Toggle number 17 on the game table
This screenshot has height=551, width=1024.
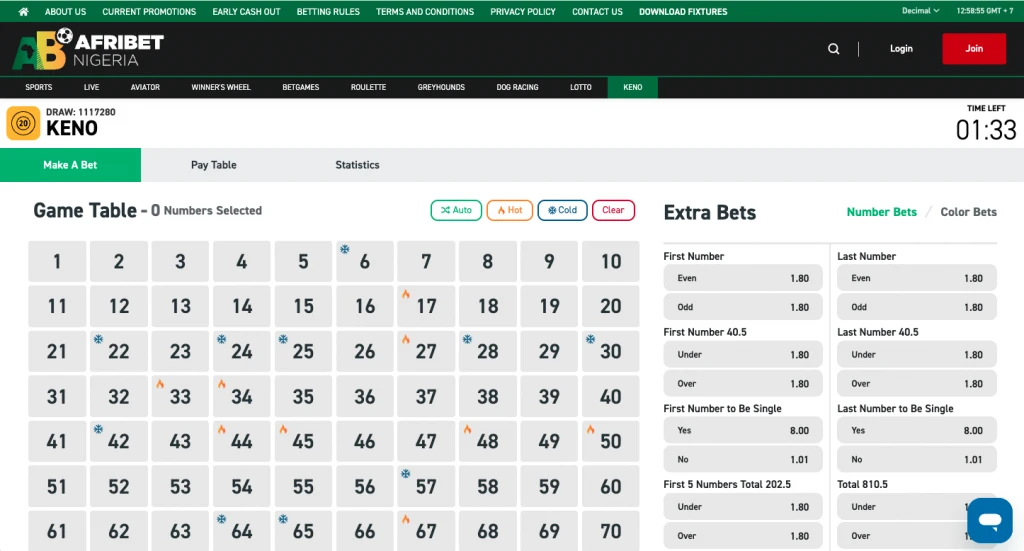pos(426,306)
